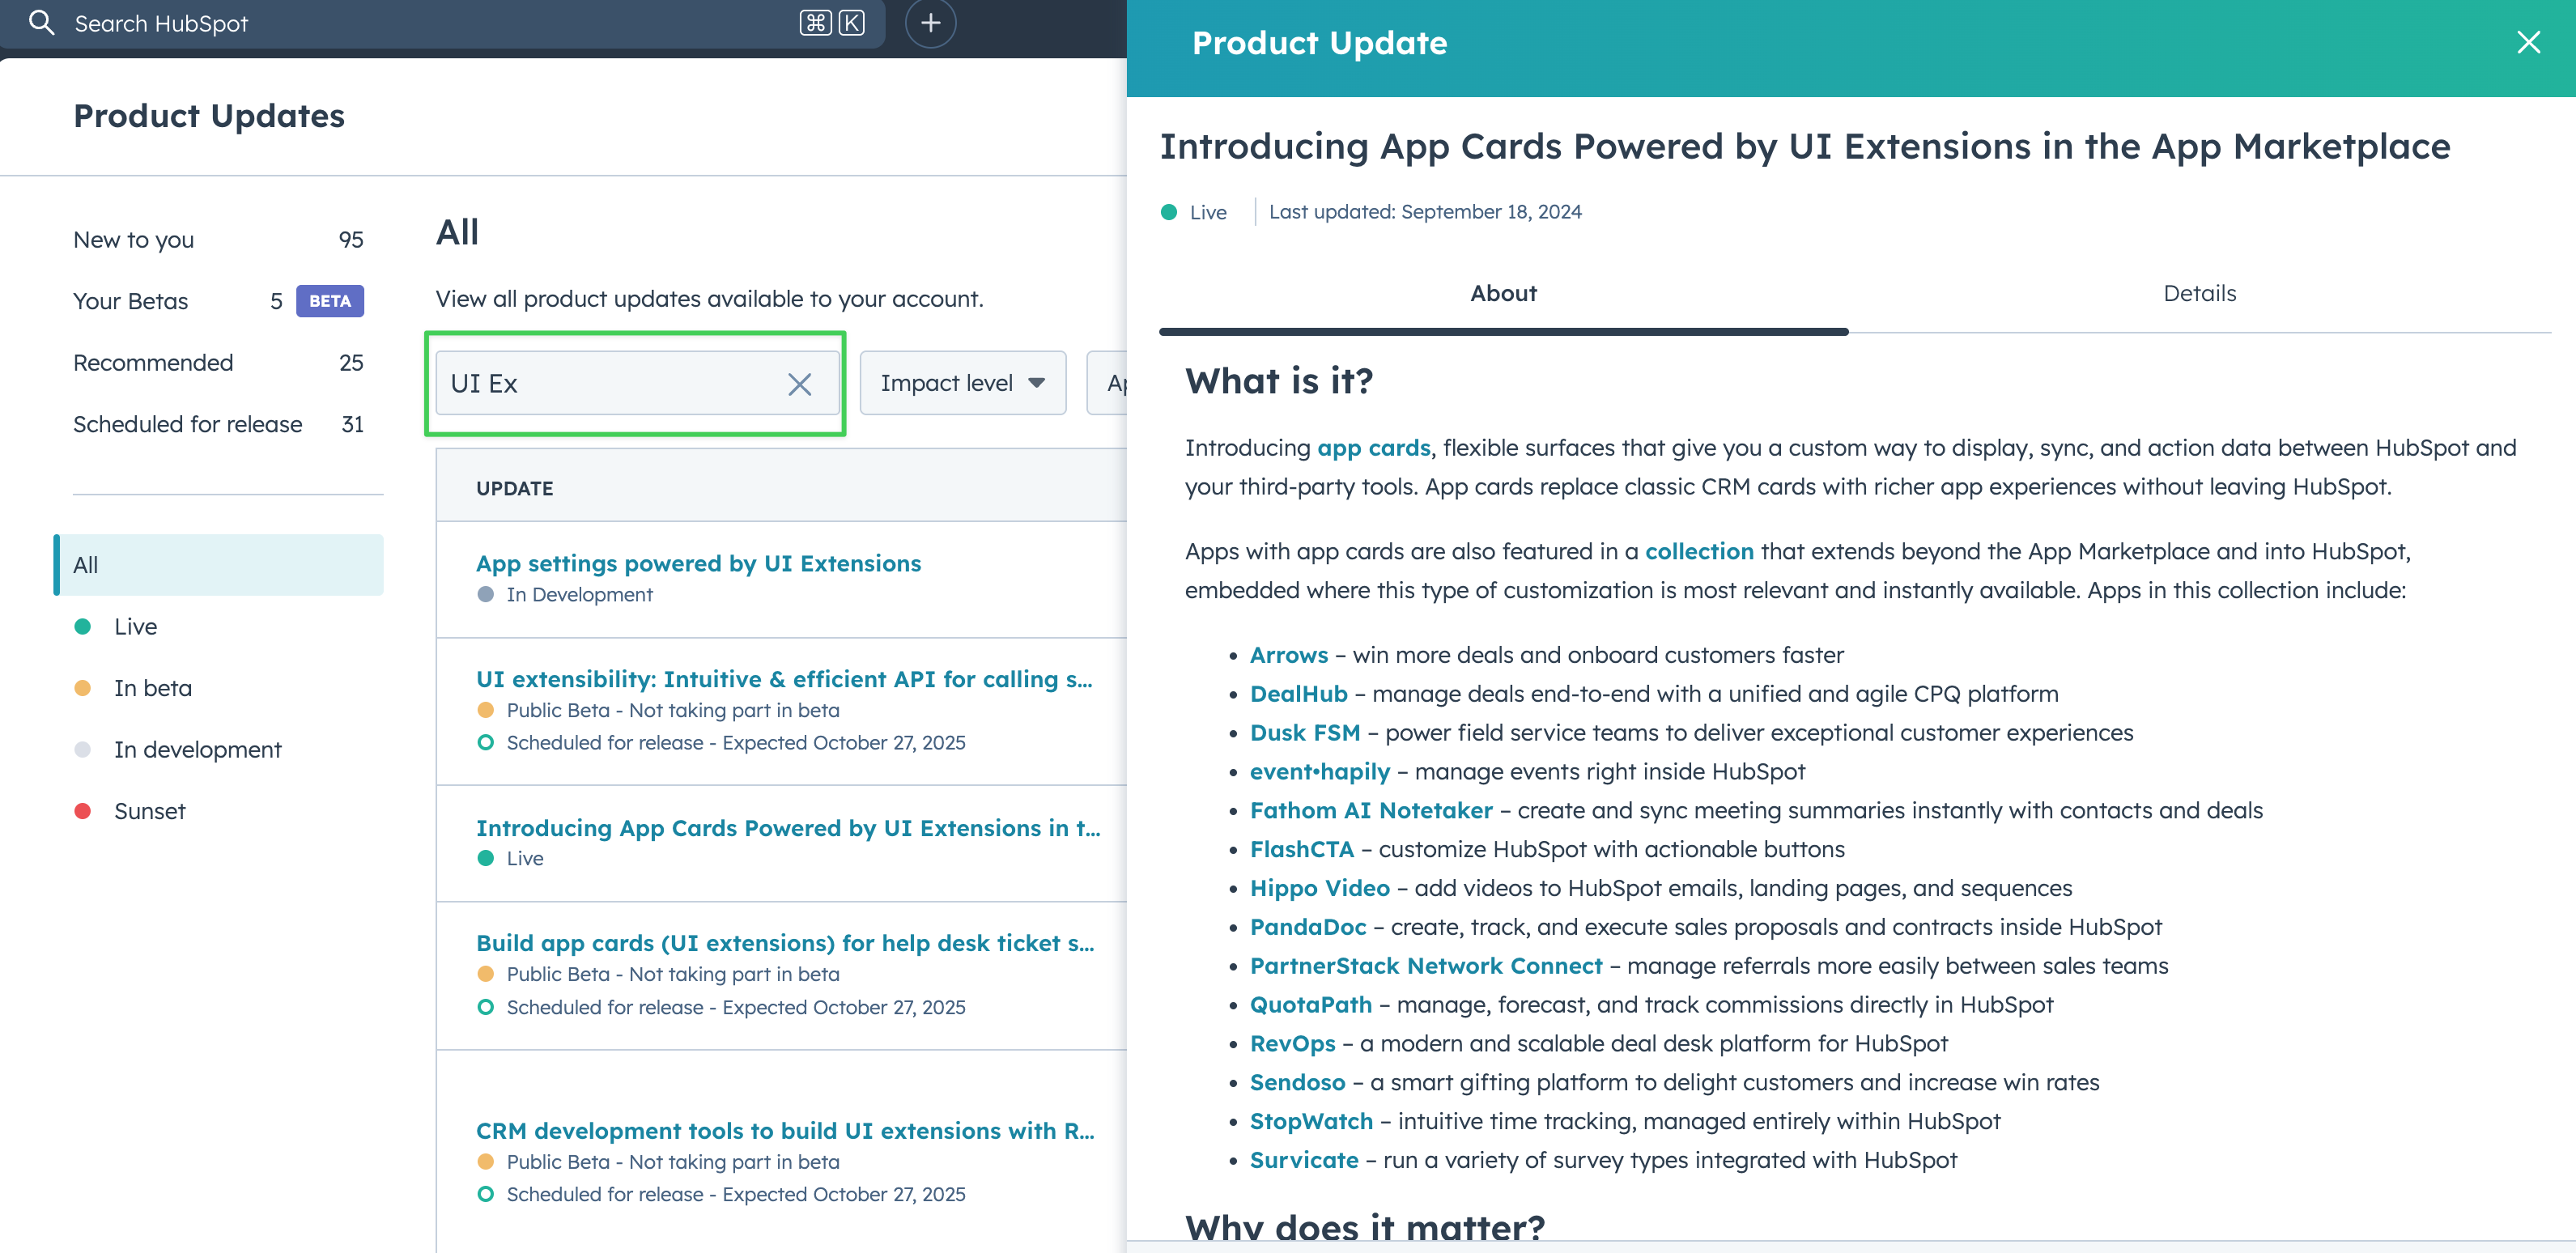The image size is (2576, 1253).
Task: Switch to the Details tab
Action: [x=2199, y=293]
